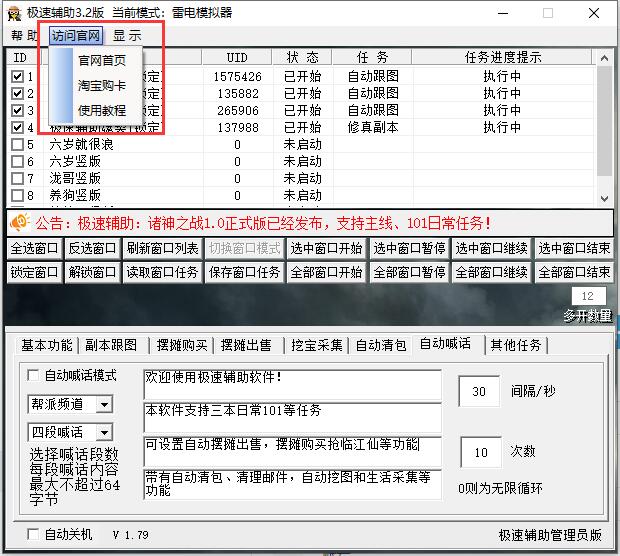The image size is (620, 556).
Task: Click the list scrollbar up arrow
Action: coord(604,58)
